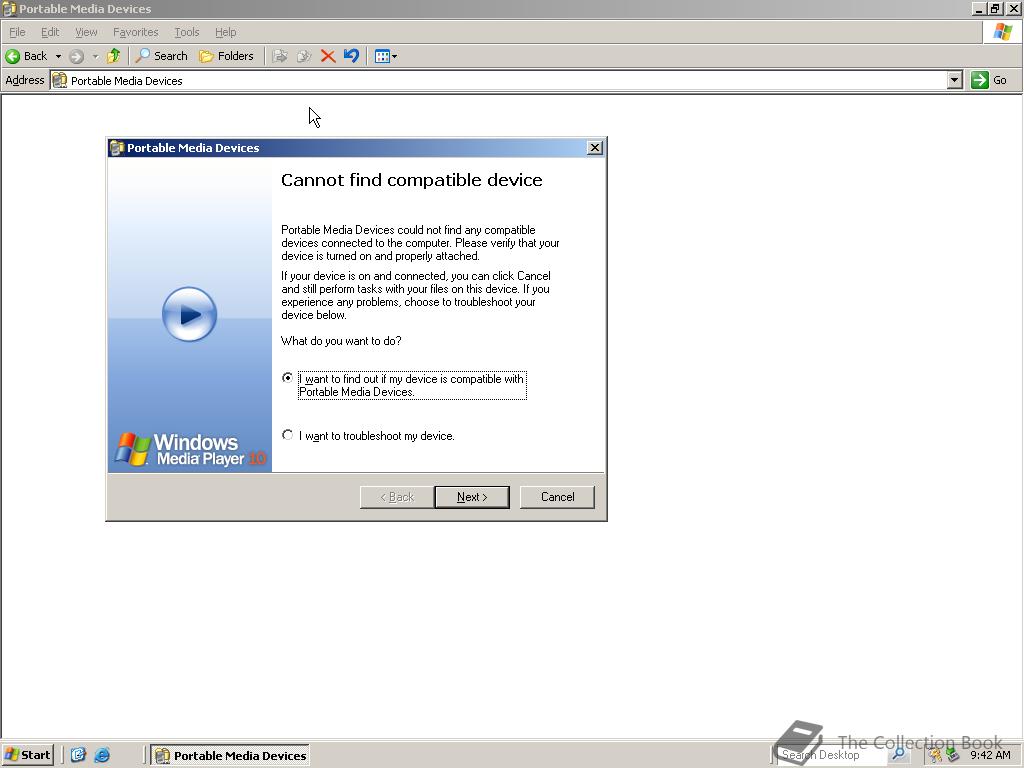This screenshot has width=1024, height=768.
Task: Click the taskbar clock showing 9:42 AM
Action: click(x=990, y=755)
